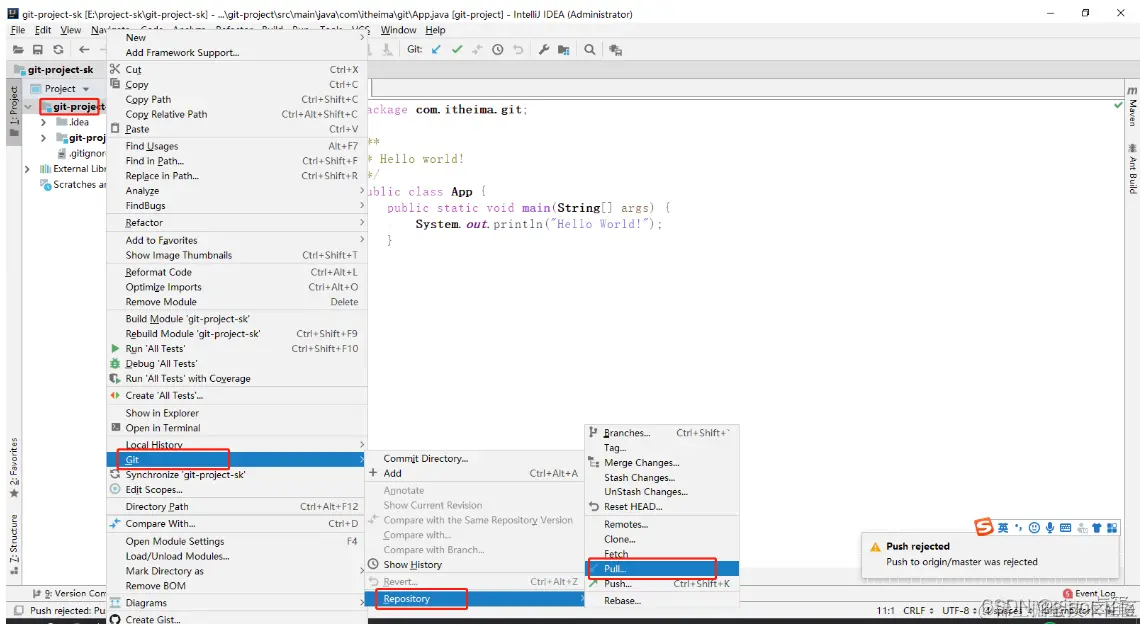Screen dimensions: 1144x626
Task: Choose Push... in Repository submenu
Action: point(662,584)
